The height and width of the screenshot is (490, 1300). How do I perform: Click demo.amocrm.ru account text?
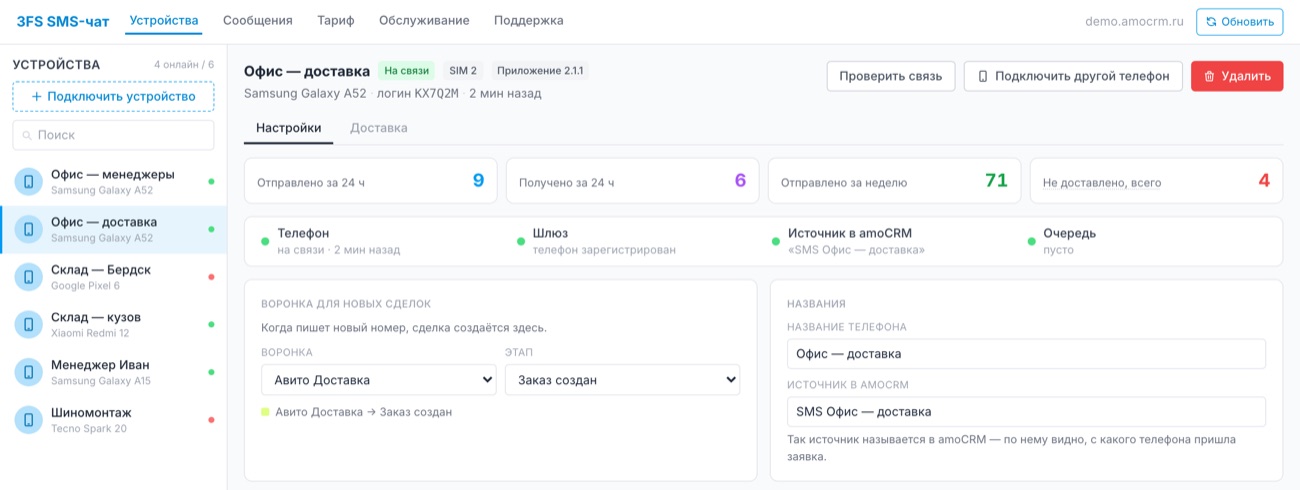click(x=1134, y=21)
